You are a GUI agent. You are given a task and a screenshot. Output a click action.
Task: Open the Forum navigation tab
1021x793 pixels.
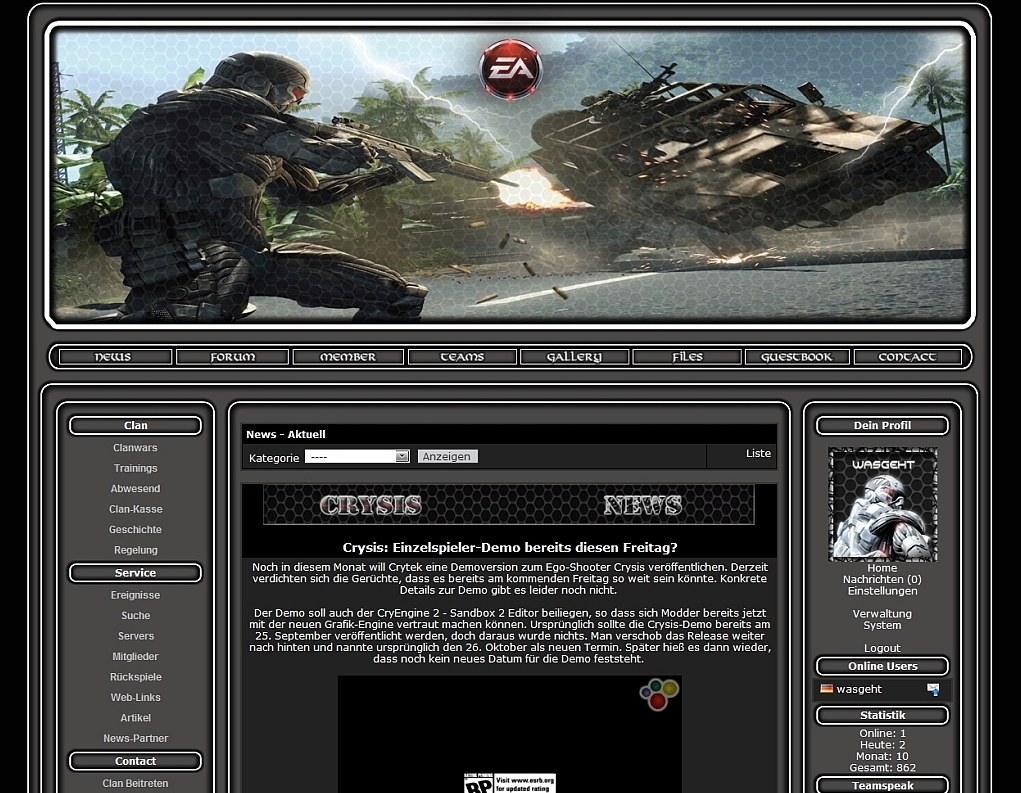coord(232,357)
